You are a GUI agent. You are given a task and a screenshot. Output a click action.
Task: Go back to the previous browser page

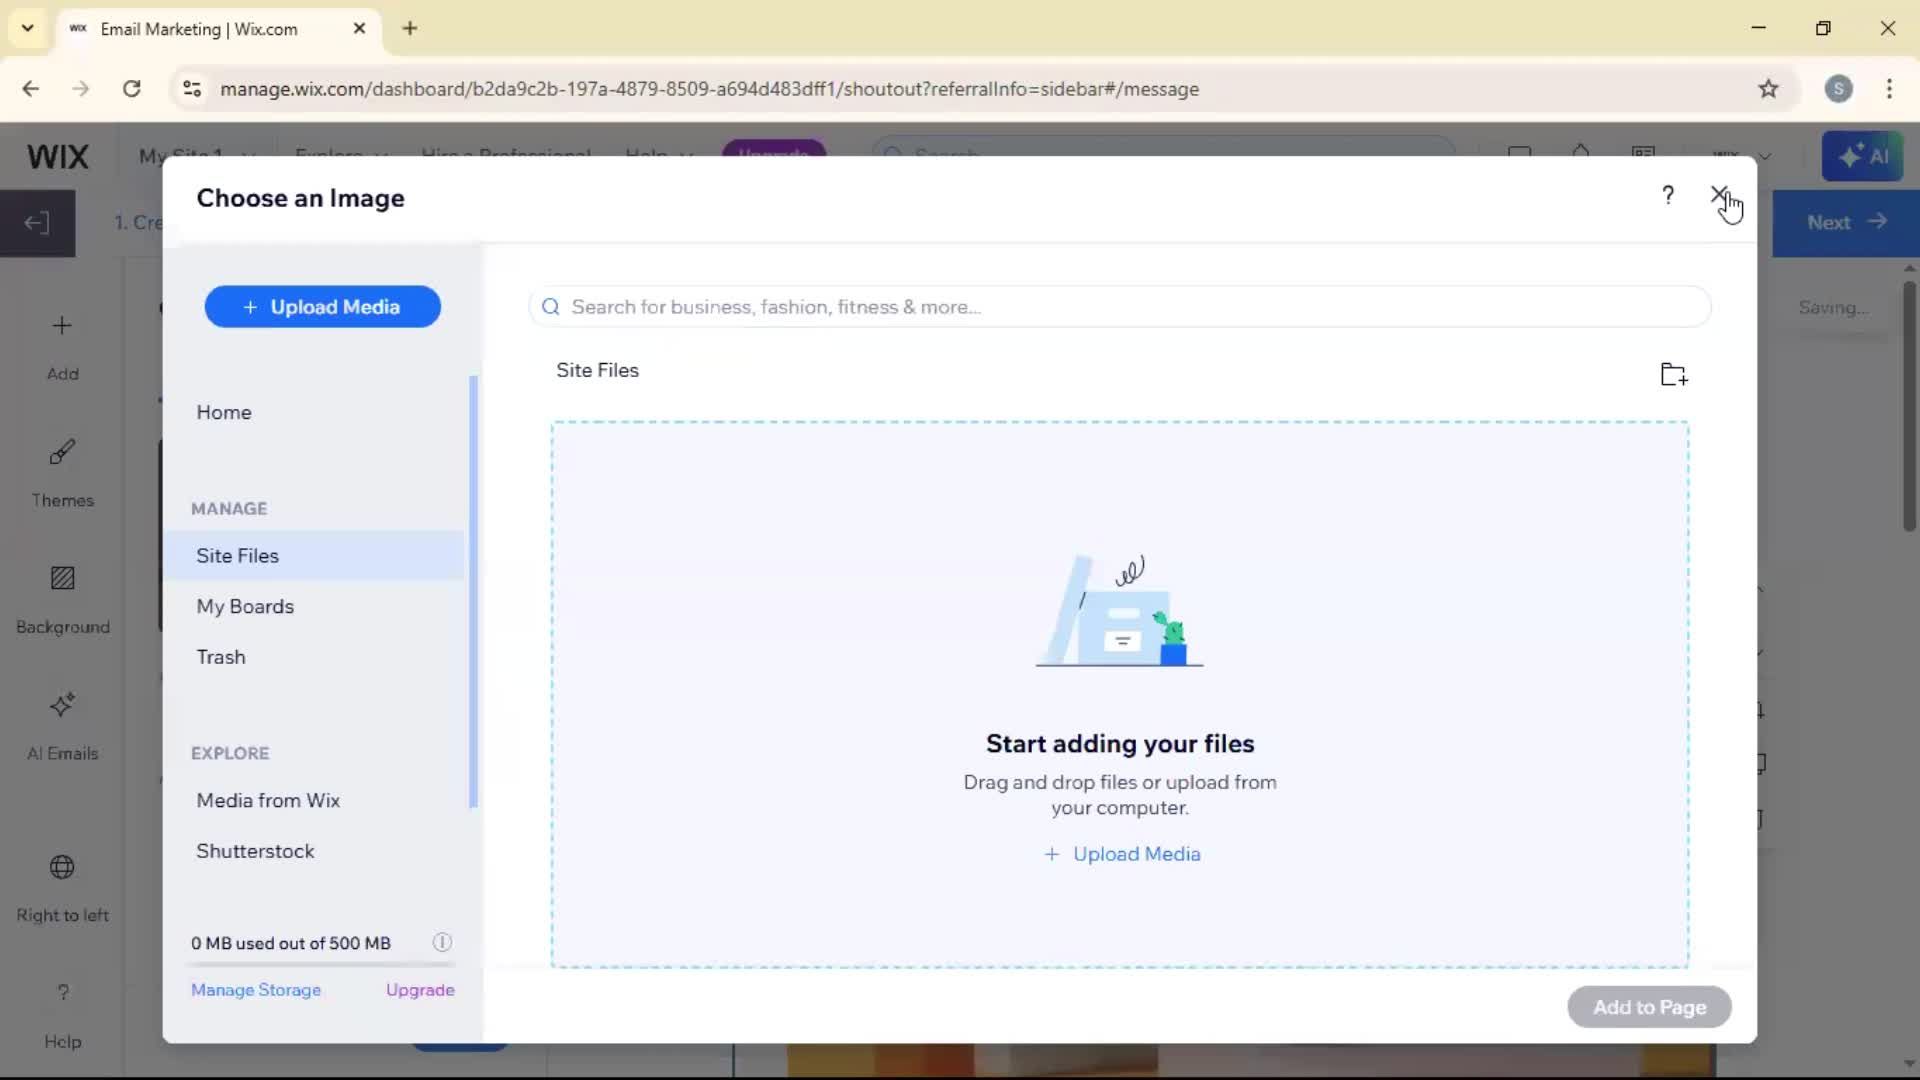(x=31, y=89)
